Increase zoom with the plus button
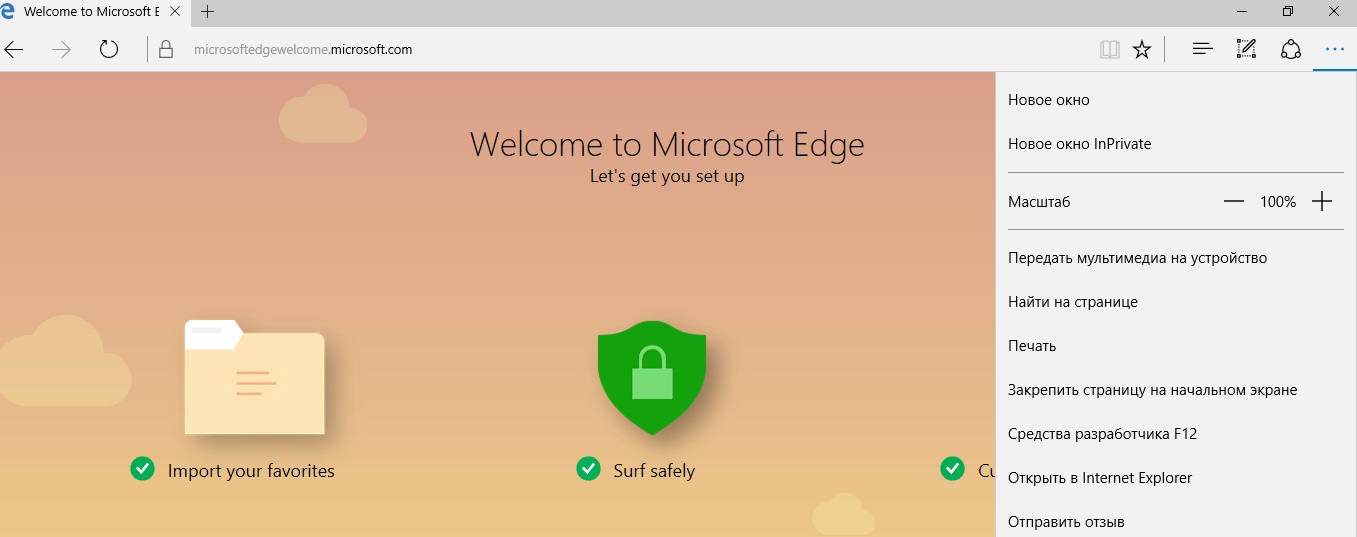This screenshot has width=1357, height=537. click(1322, 202)
